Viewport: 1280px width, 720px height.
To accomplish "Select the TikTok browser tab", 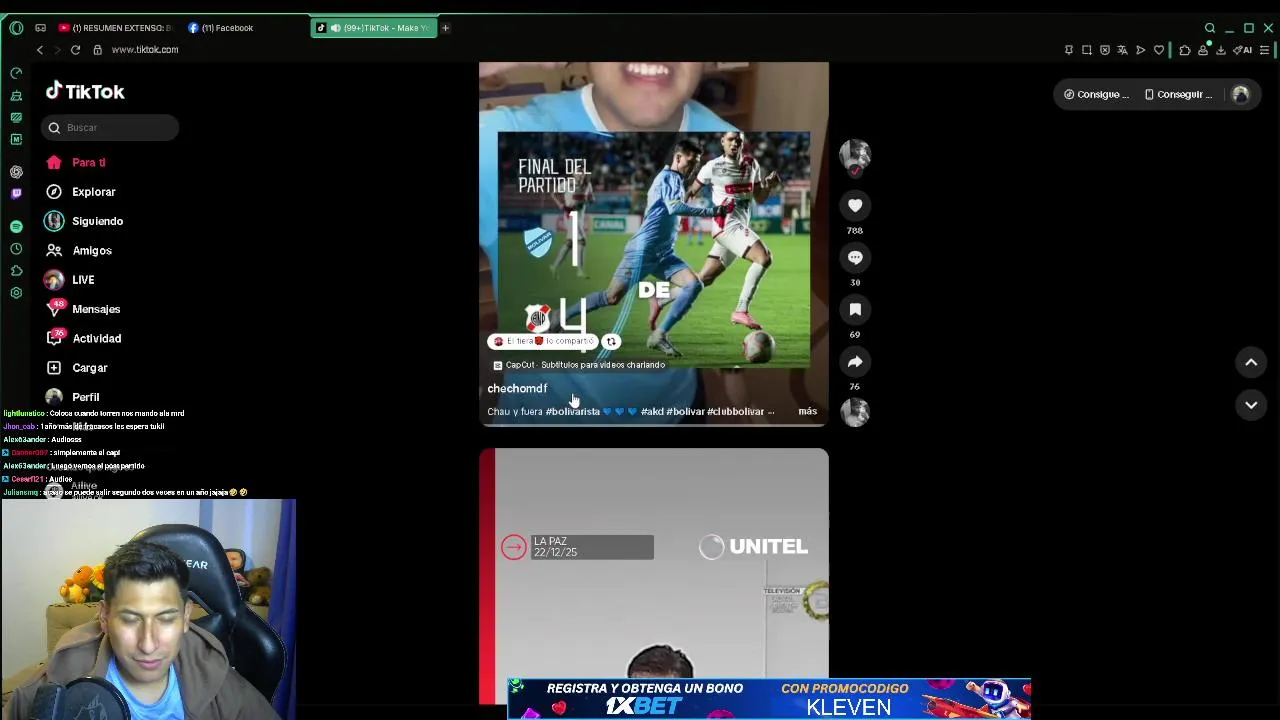I will click(375, 28).
